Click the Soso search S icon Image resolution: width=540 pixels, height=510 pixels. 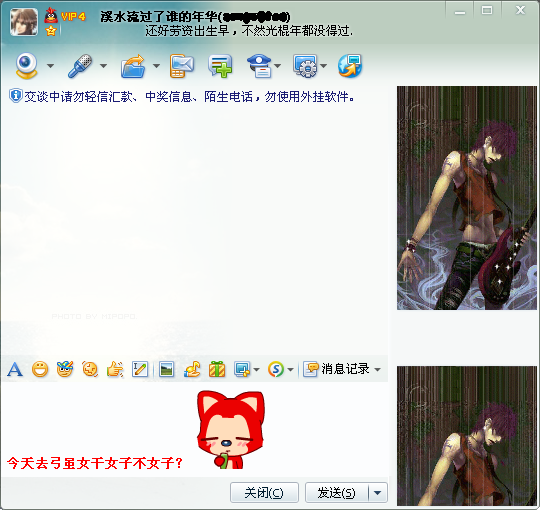pyautogui.click(x=276, y=370)
